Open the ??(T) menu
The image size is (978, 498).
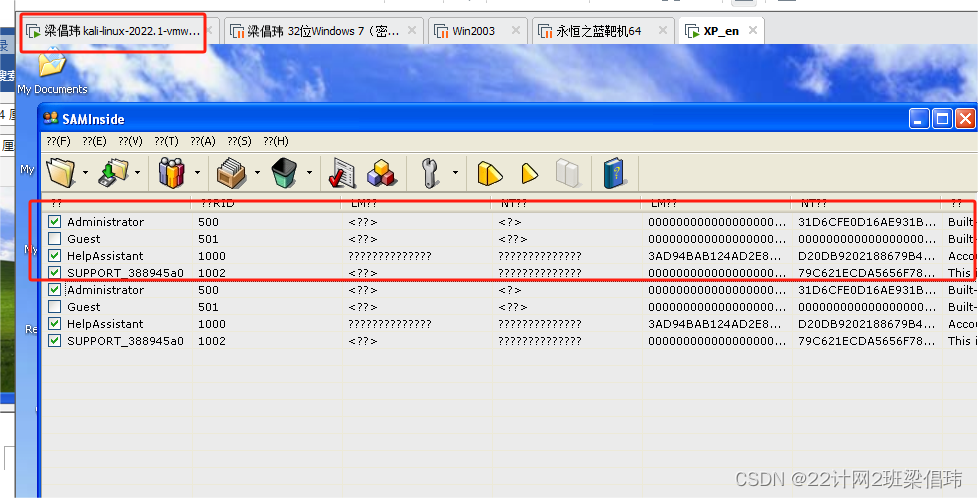pyautogui.click(x=167, y=141)
